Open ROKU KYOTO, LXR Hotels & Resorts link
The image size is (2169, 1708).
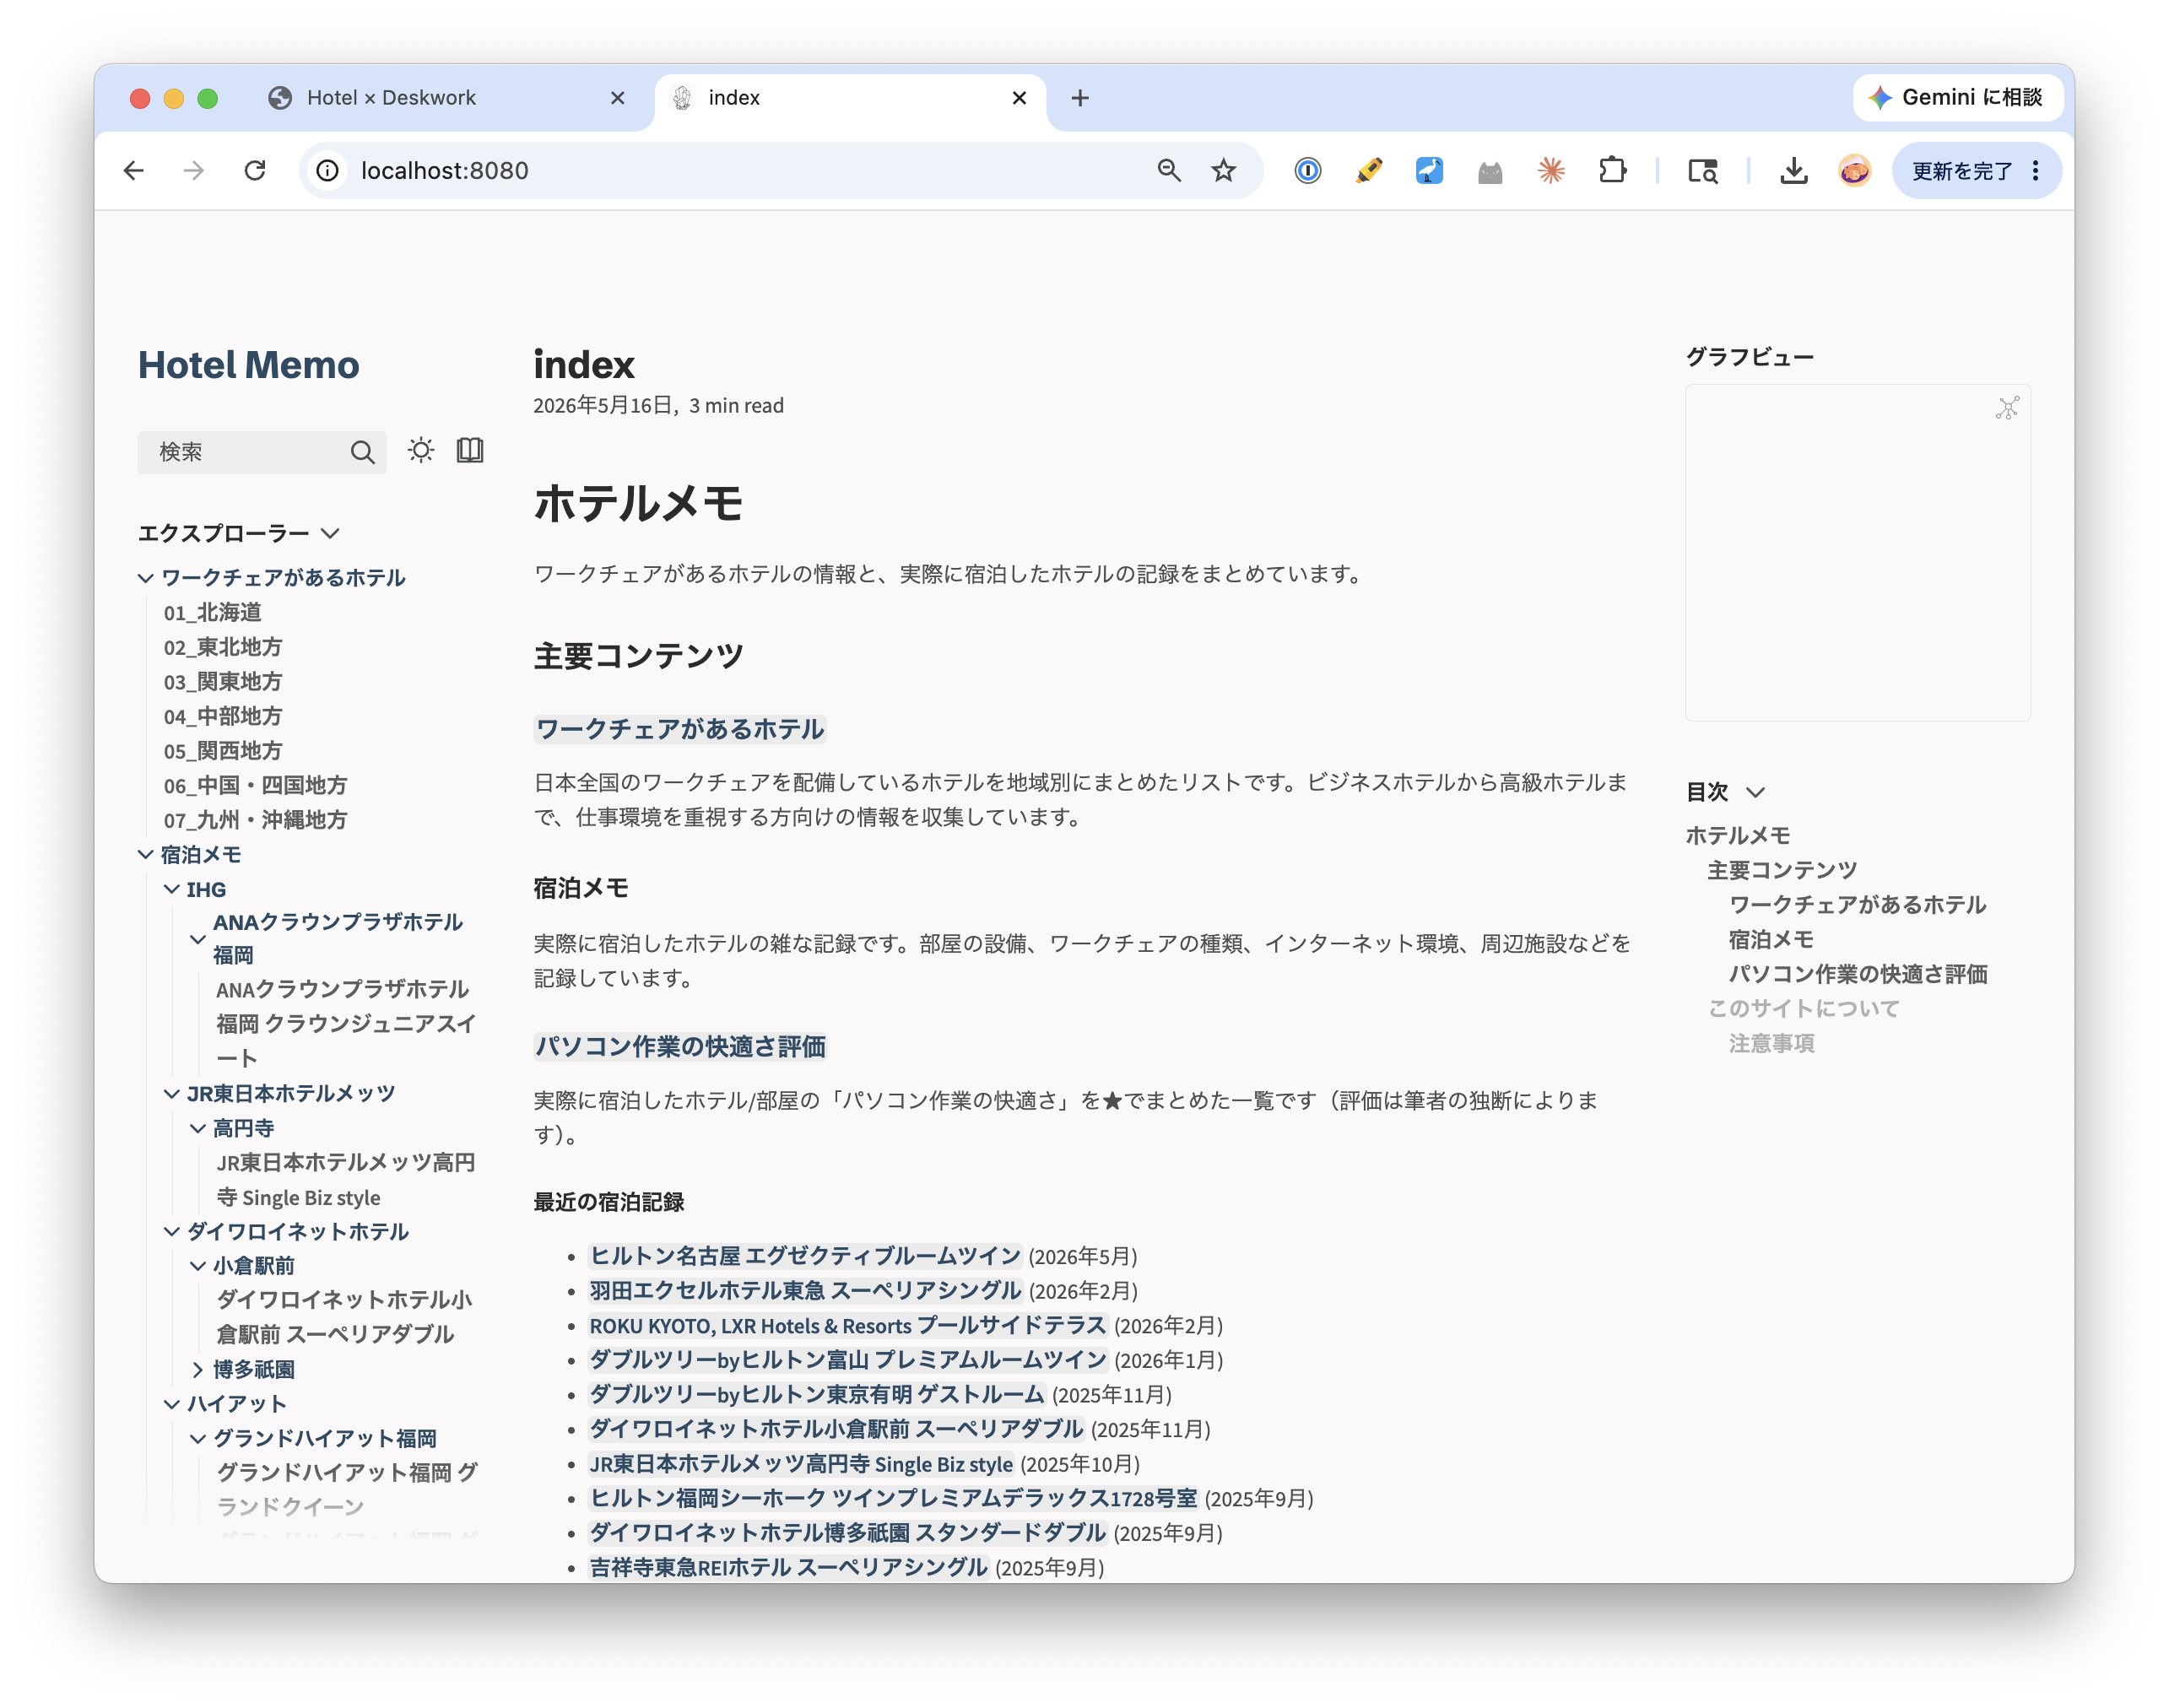point(848,1325)
